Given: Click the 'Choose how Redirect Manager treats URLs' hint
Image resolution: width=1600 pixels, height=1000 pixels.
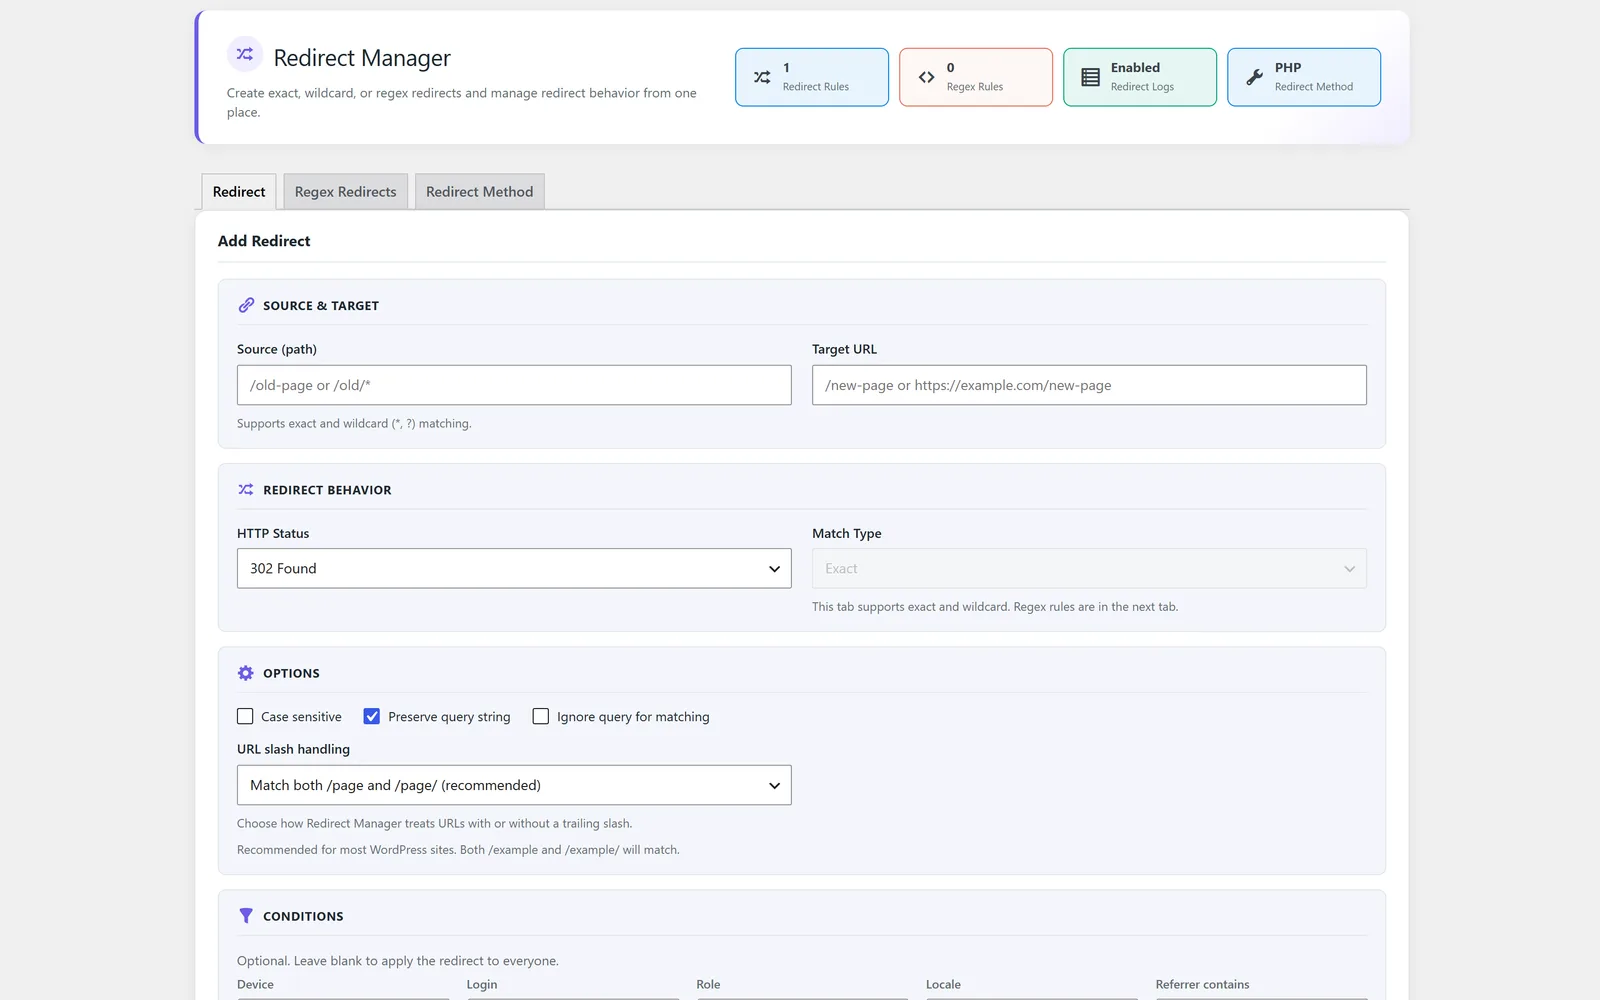Looking at the screenshot, I should (x=435, y=824).
